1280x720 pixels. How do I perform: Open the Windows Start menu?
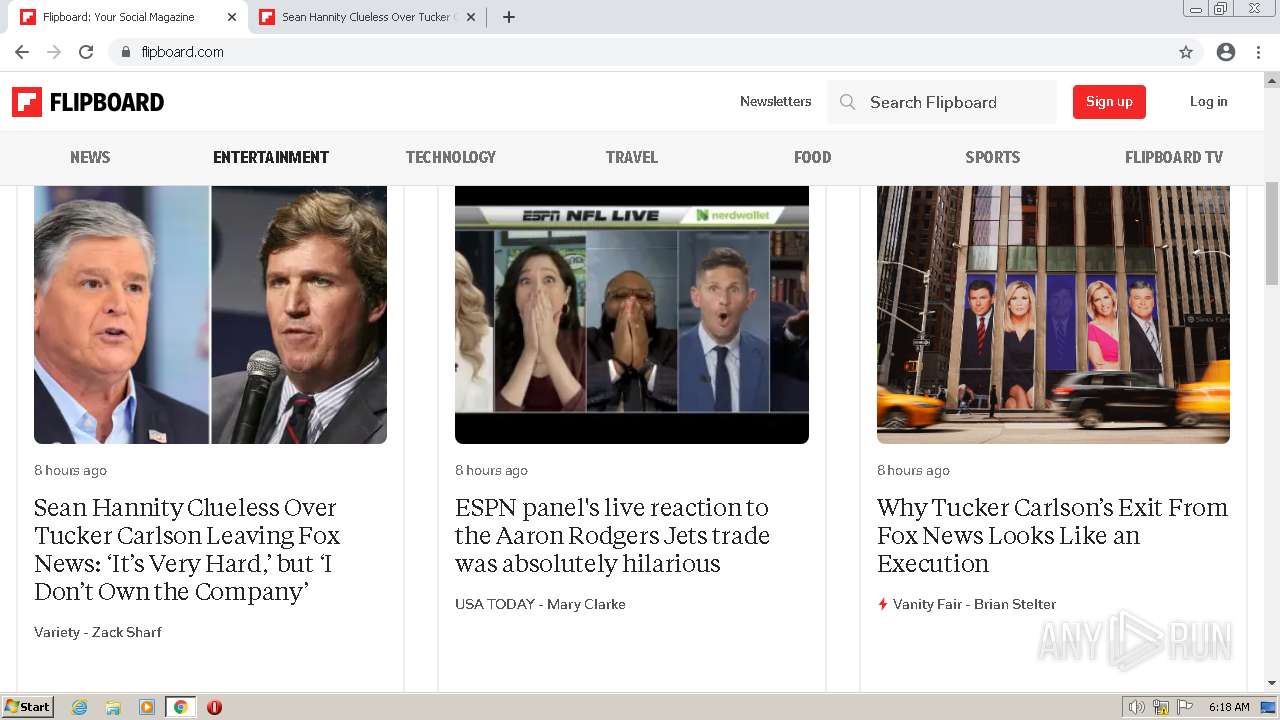tap(27, 707)
